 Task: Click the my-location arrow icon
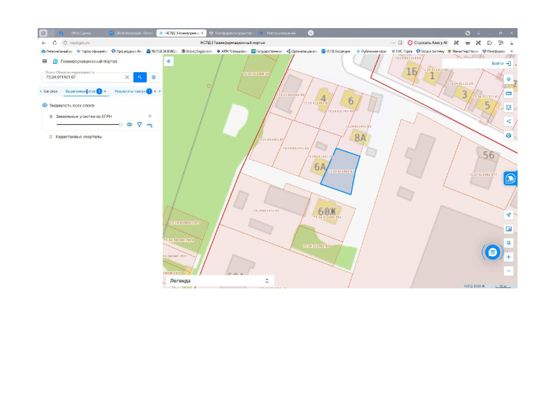point(509,215)
